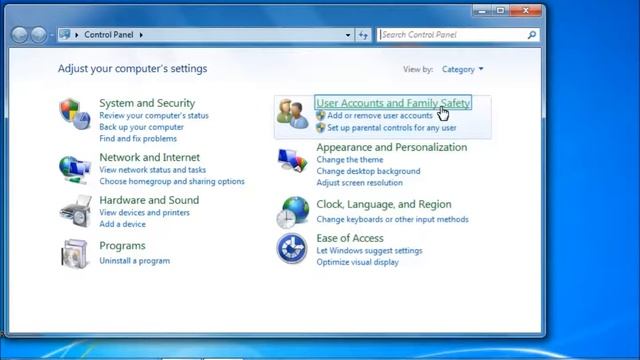Open the View by Category dropdown
This screenshot has height=360, width=640.
(462, 69)
